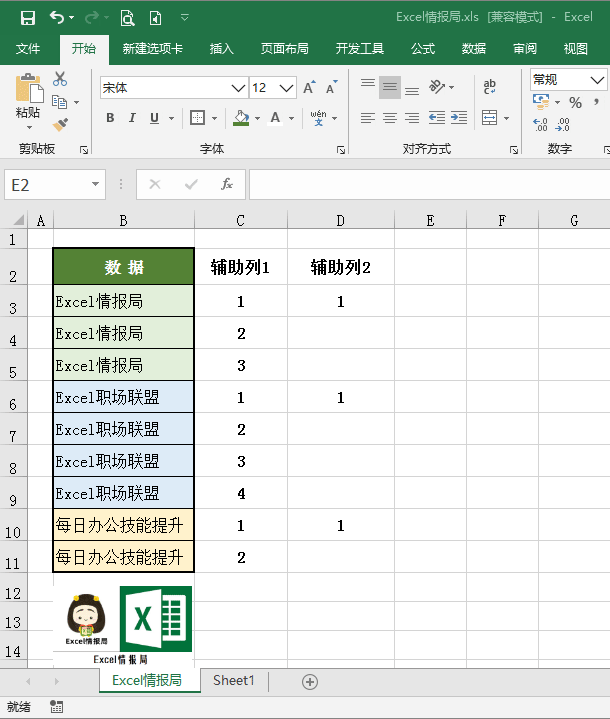This screenshot has height=719, width=610.
Task: Open alignment settings dialog launcher
Action: [x=514, y=150]
